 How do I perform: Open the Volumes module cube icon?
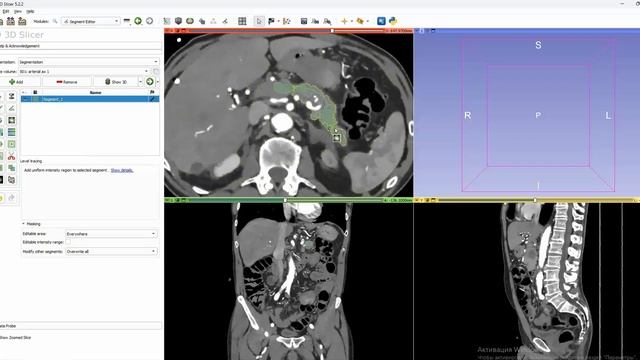[x=178, y=21]
